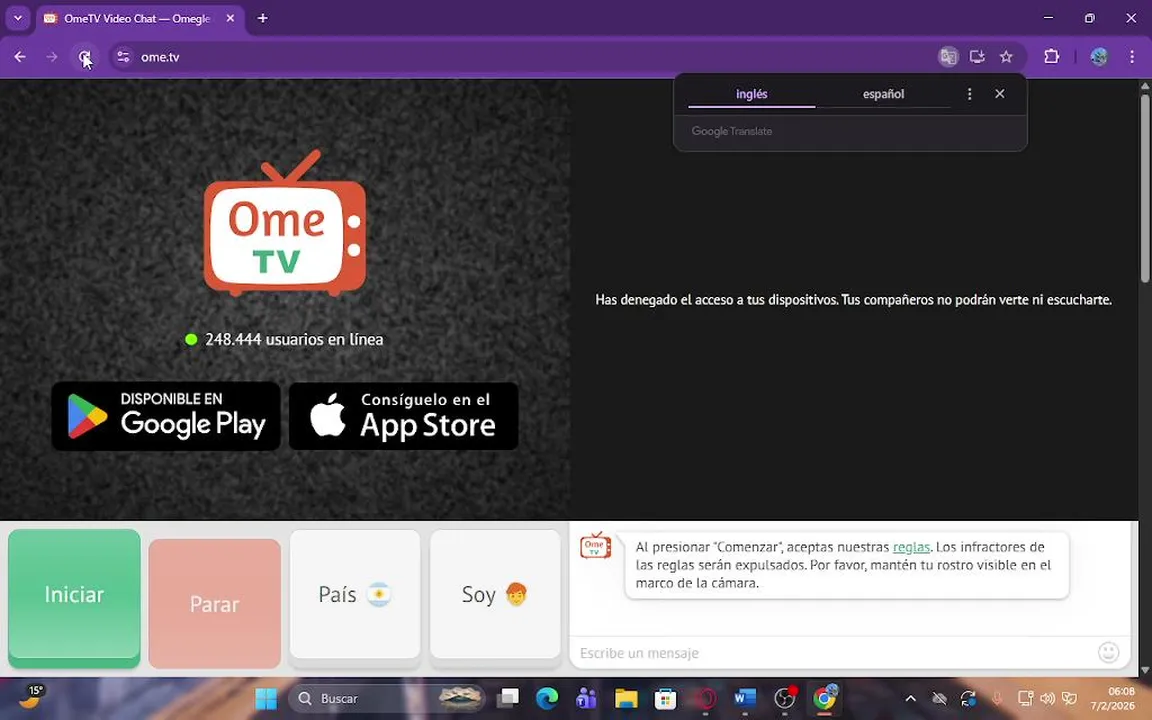
Task: Click the browser back arrow
Action: 20,57
